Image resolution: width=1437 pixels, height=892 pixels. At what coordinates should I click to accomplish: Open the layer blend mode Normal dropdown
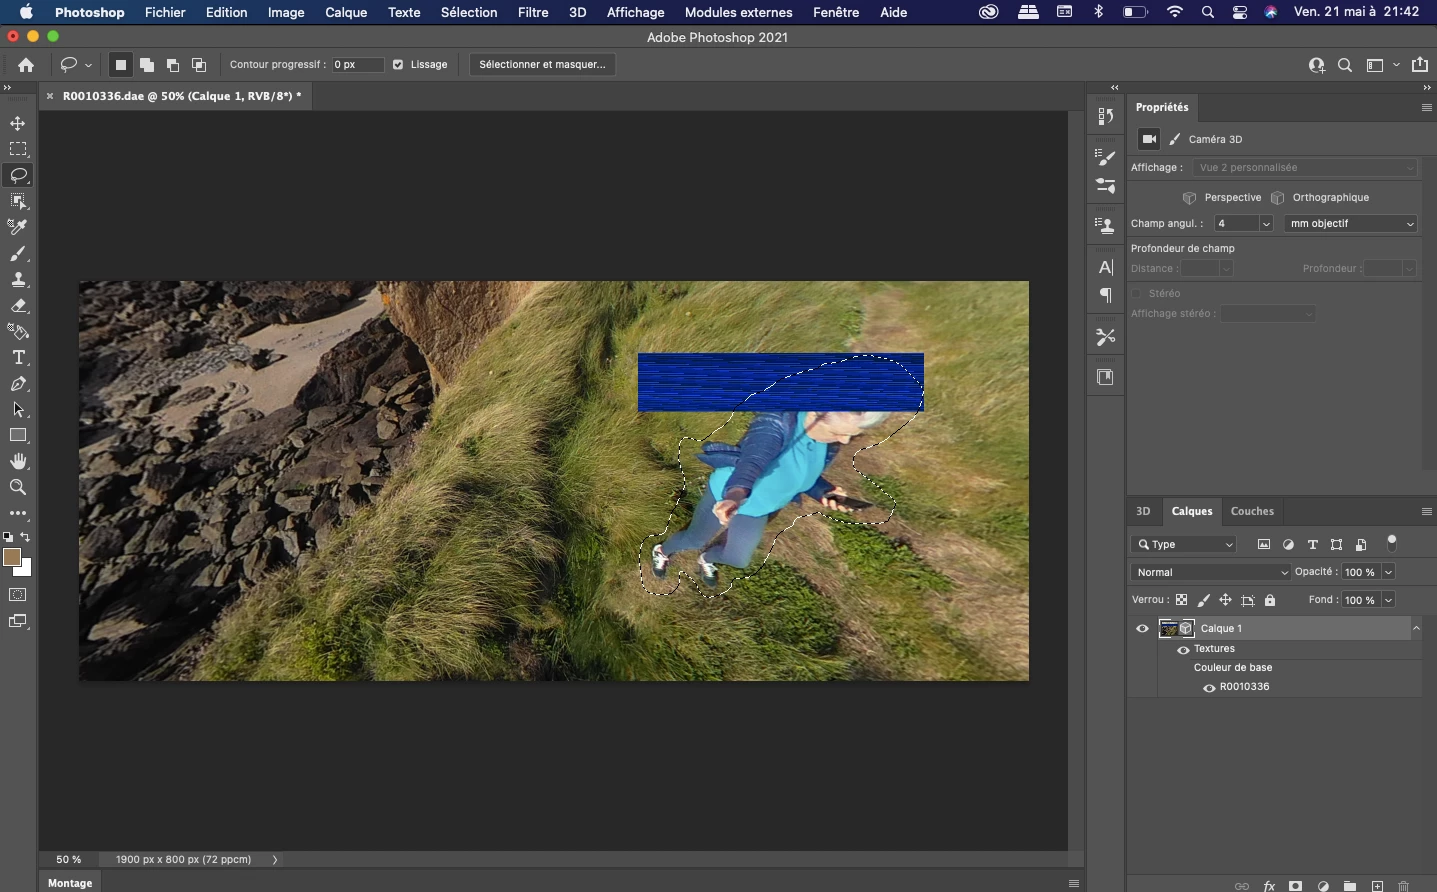(1211, 572)
